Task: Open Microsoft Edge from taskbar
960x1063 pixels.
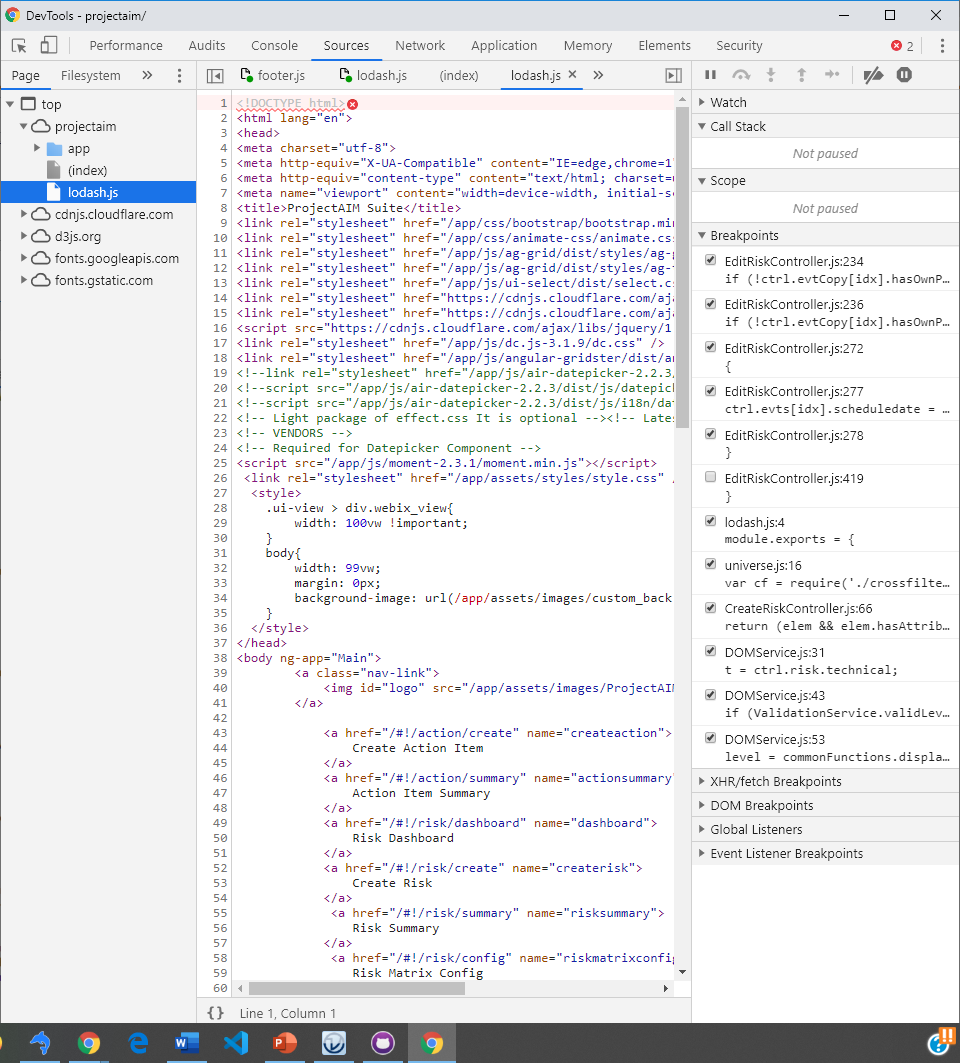Action: tap(138, 1043)
